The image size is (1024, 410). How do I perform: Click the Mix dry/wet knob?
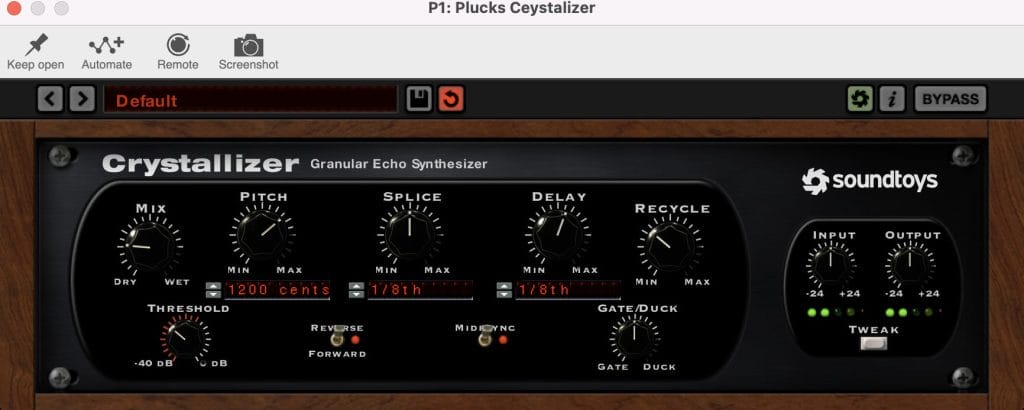point(150,245)
